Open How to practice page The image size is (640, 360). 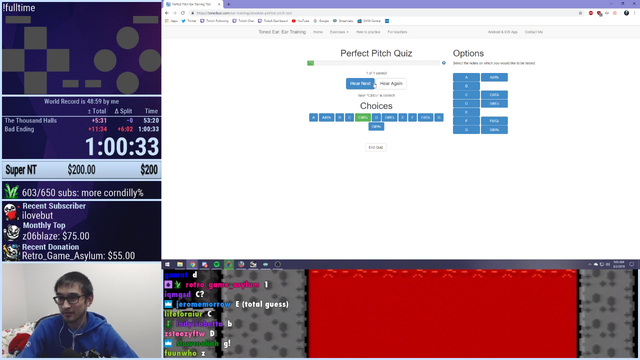(x=368, y=32)
